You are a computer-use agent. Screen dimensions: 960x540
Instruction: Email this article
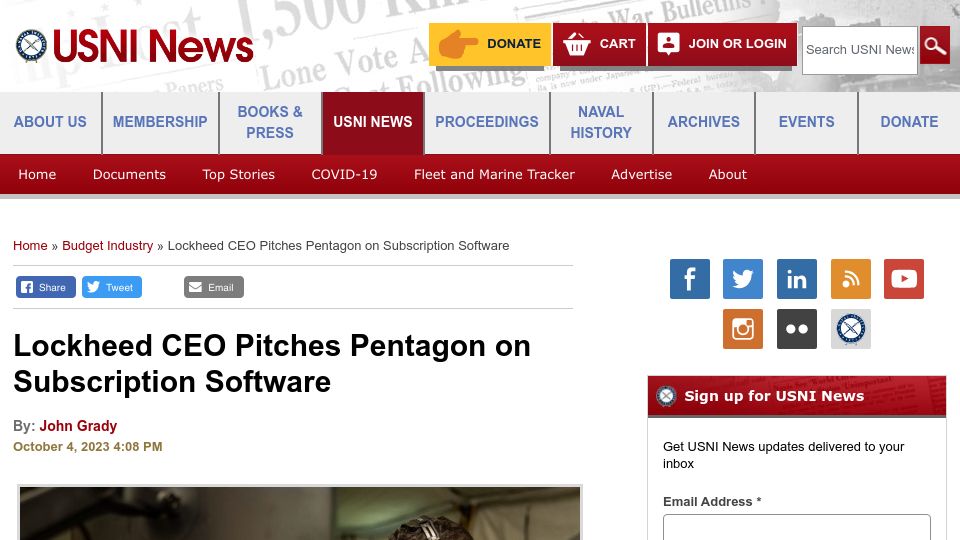(214, 287)
